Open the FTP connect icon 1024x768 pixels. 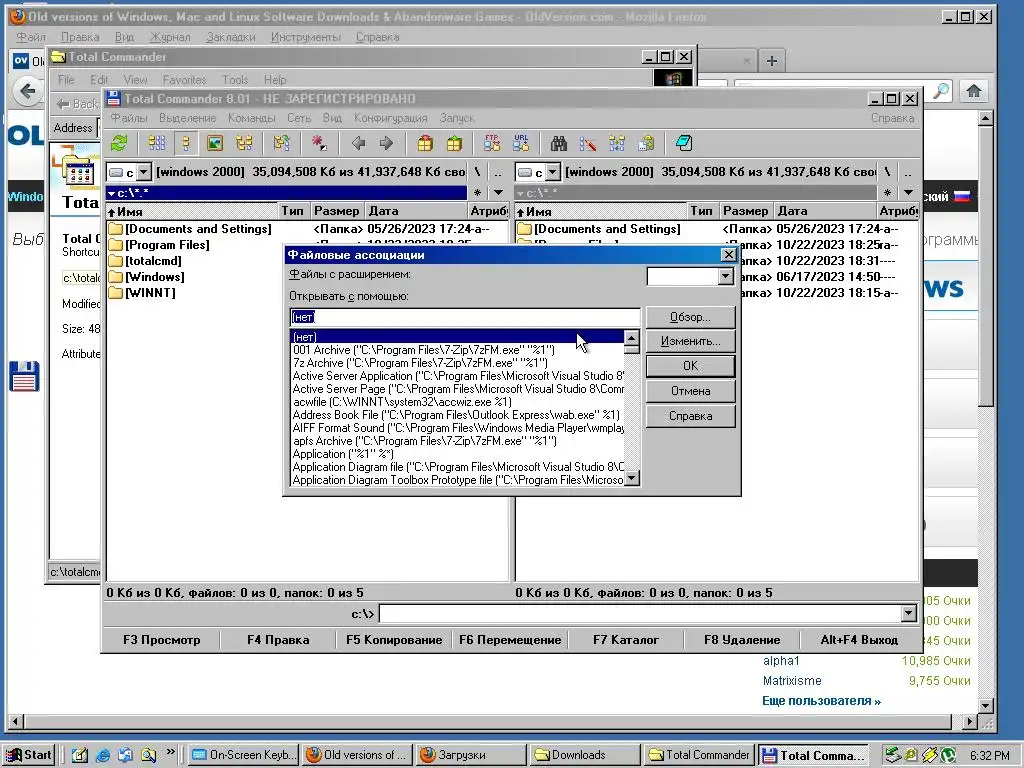click(x=492, y=143)
